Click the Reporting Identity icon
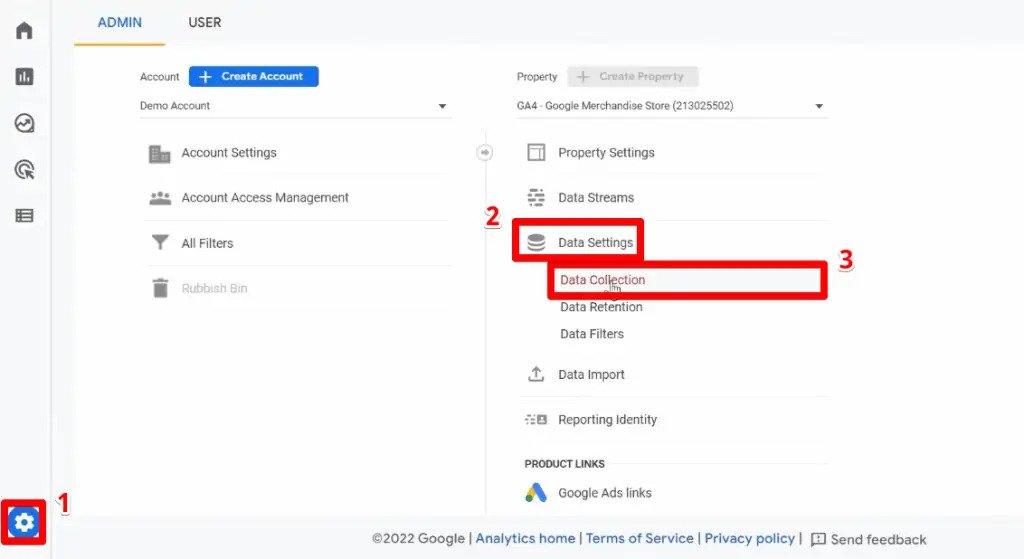 536,419
